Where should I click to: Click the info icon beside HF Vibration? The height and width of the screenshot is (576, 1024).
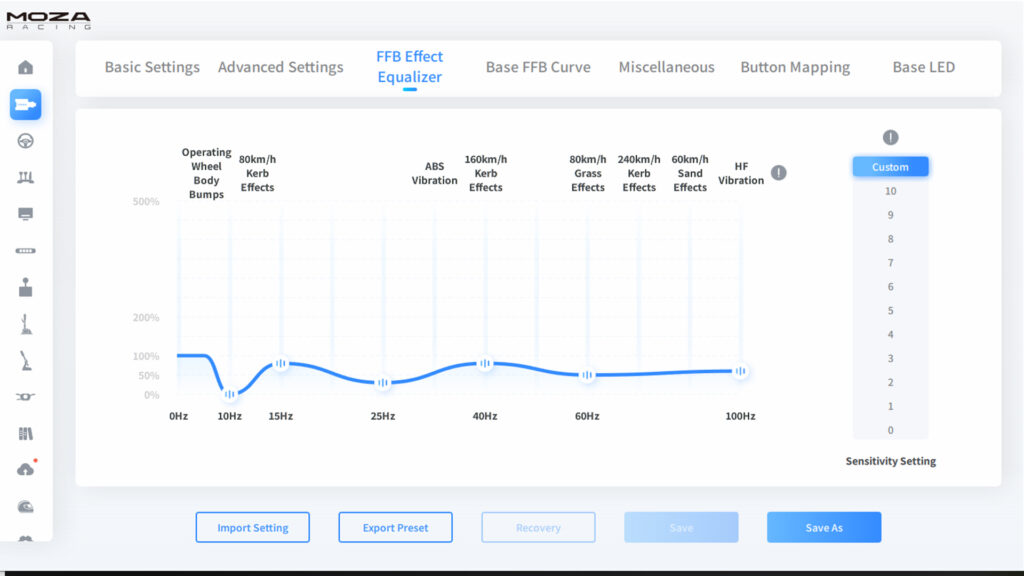pyautogui.click(x=779, y=172)
